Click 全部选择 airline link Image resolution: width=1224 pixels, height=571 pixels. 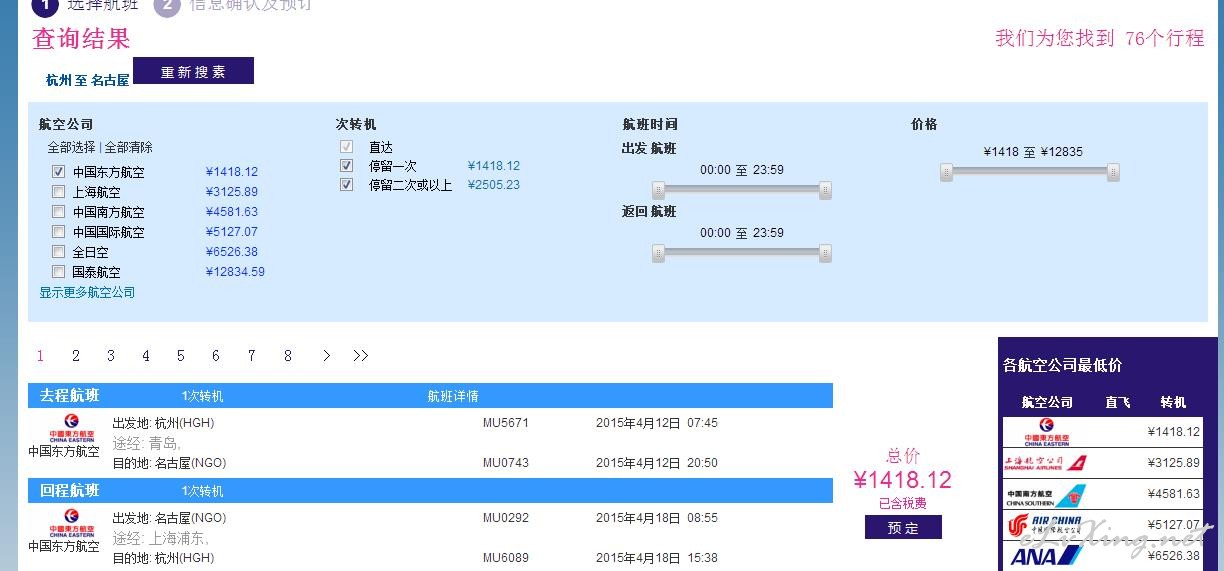click(71, 147)
